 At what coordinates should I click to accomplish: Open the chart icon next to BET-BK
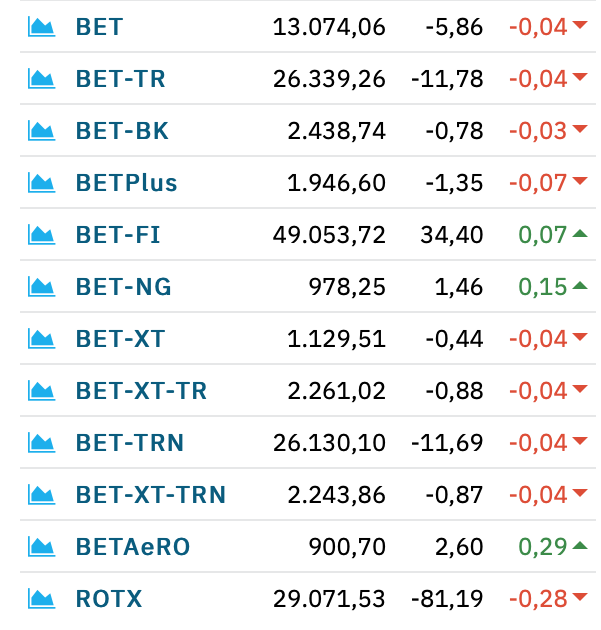point(41,131)
